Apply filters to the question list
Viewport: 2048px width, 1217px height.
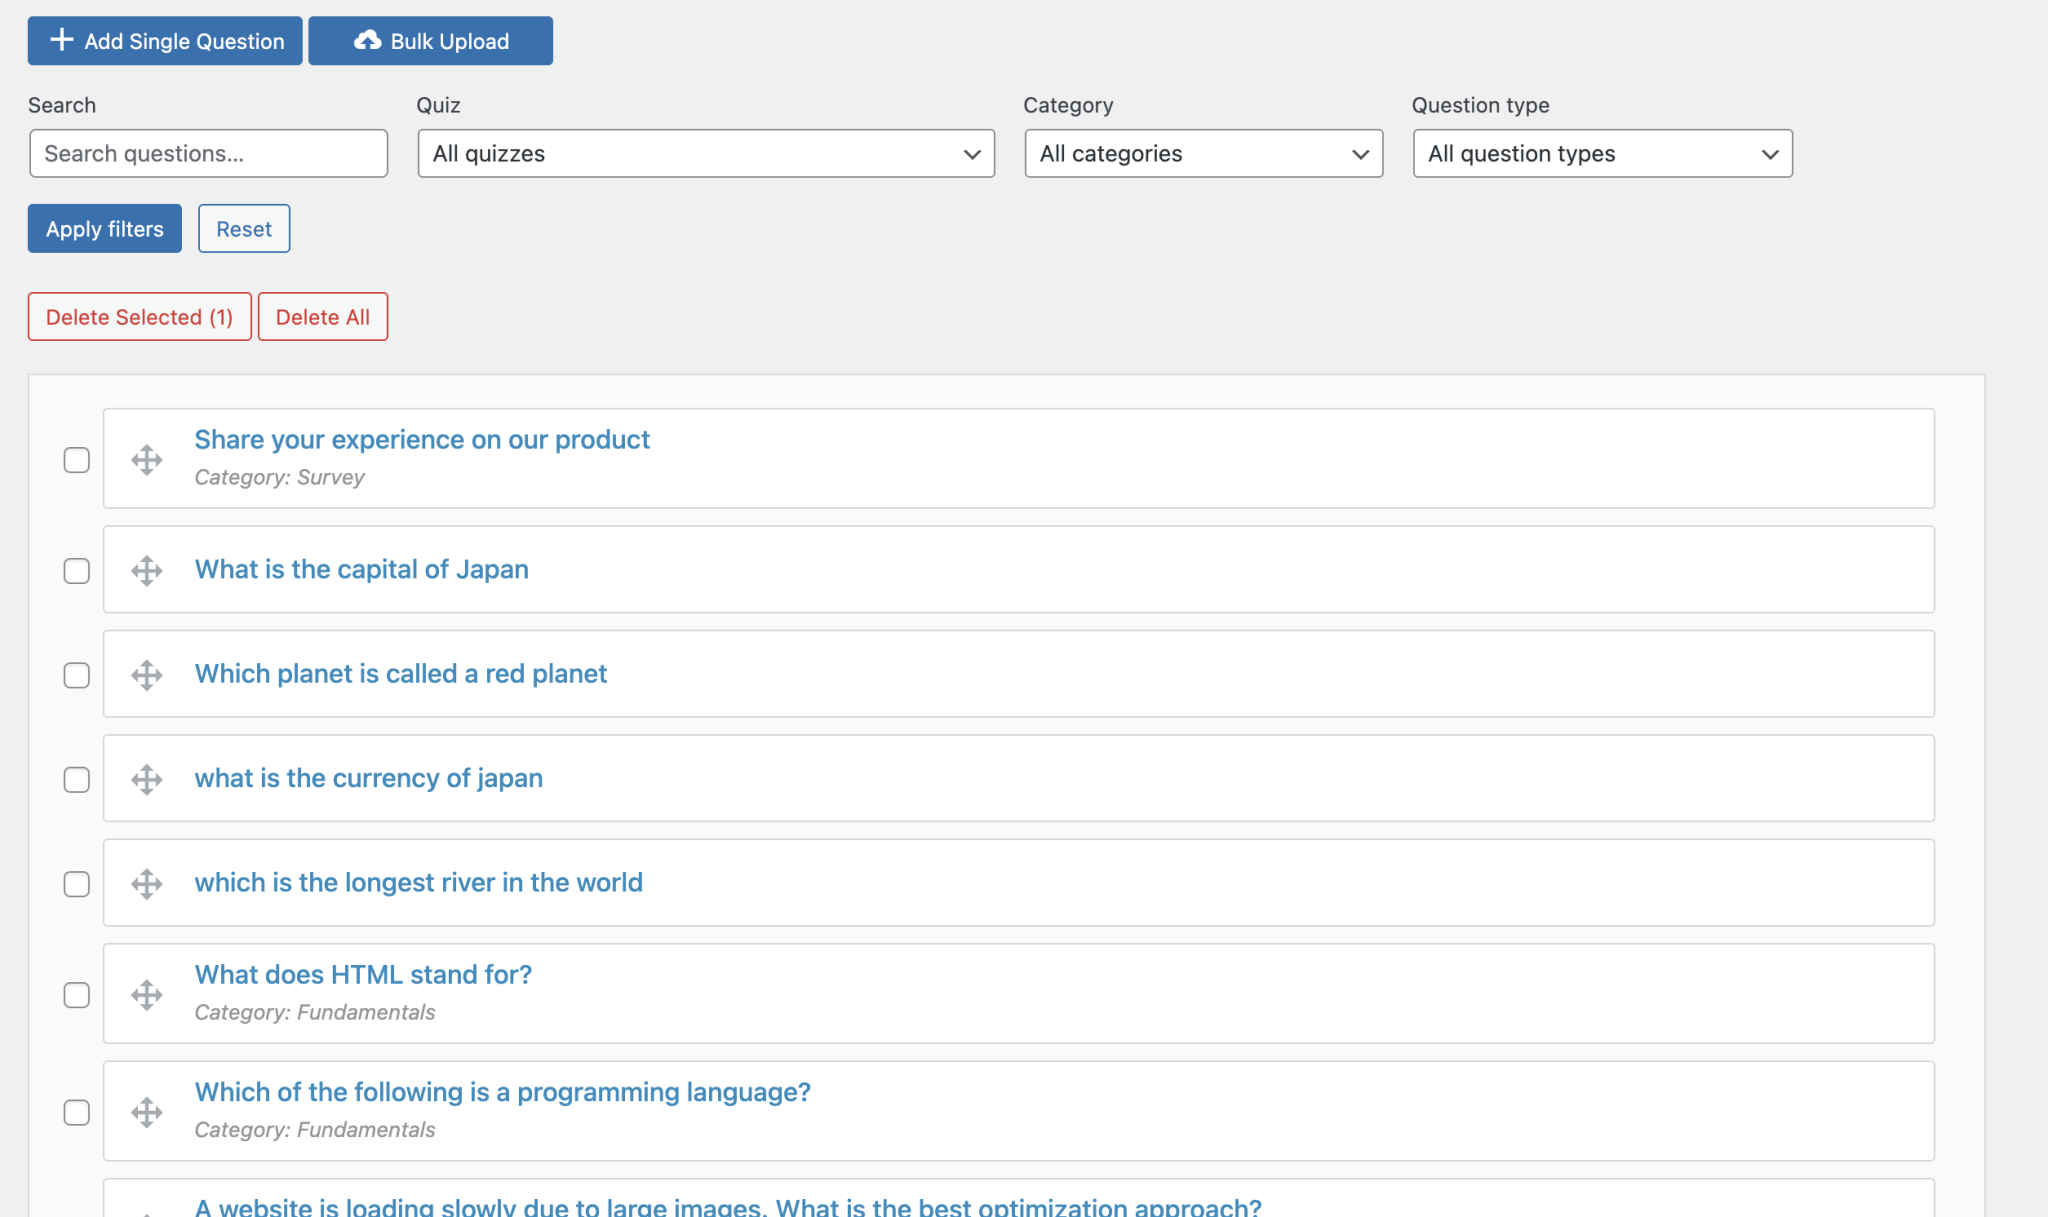coord(105,229)
